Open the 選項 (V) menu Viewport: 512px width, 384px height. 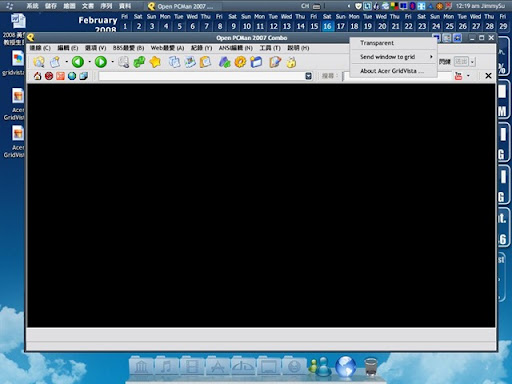click(95, 48)
